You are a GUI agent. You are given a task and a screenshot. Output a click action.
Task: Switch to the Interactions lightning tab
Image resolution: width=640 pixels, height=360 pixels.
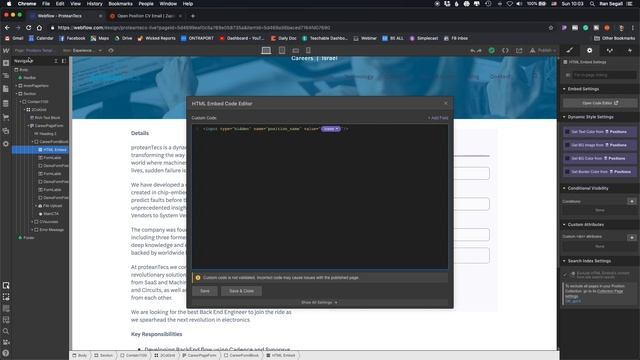tap(629, 50)
